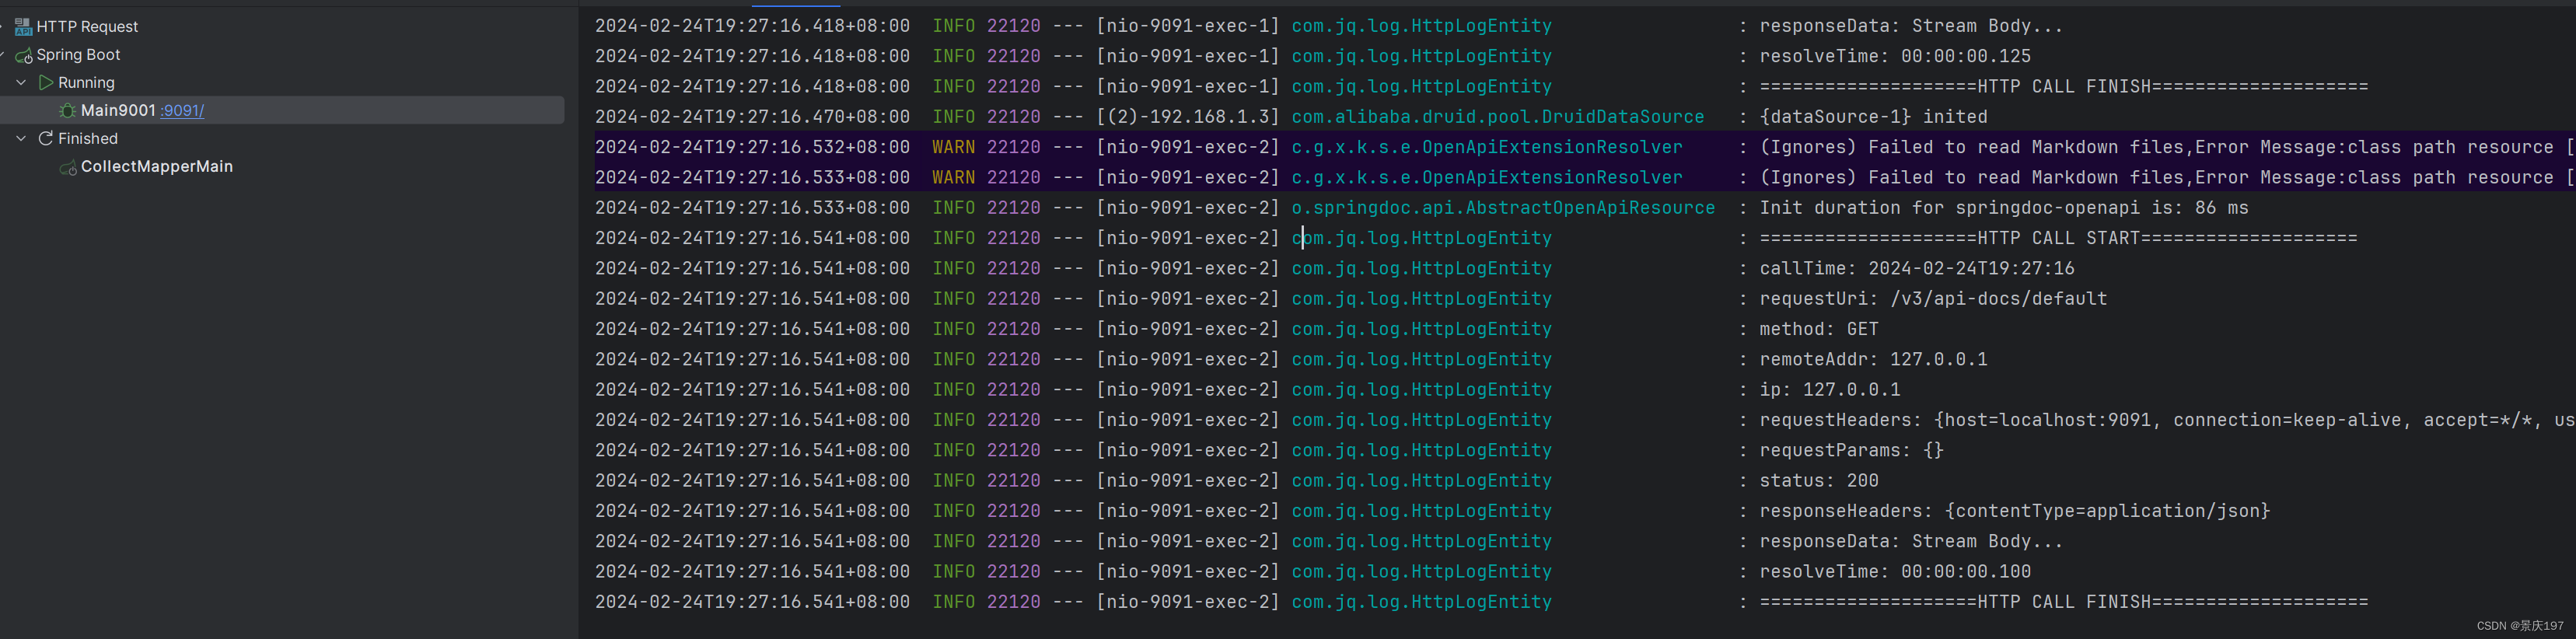Image resolution: width=2576 pixels, height=639 pixels.
Task: Click the HTTP Request node icon
Action: [23, 27]
